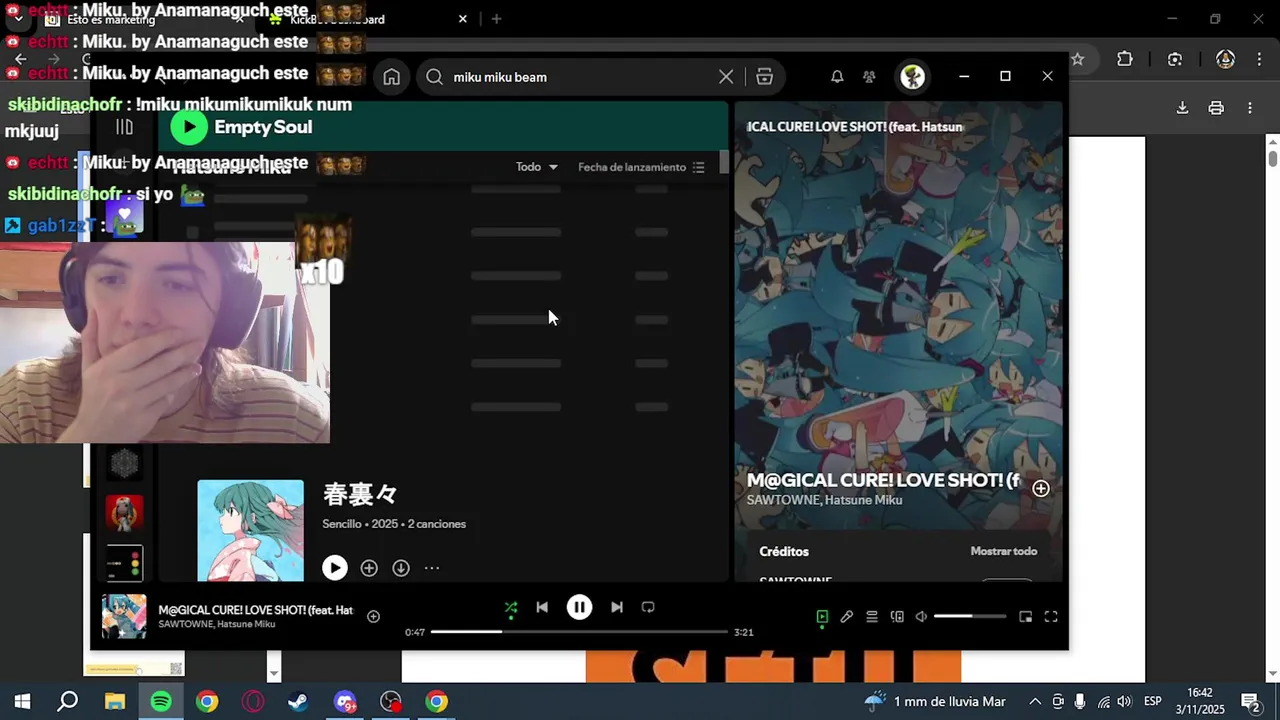Add current track via plus icon in player bar
Image resolution: width=1280 pixels, height=720 pixels.
click(x=373, y=617)
